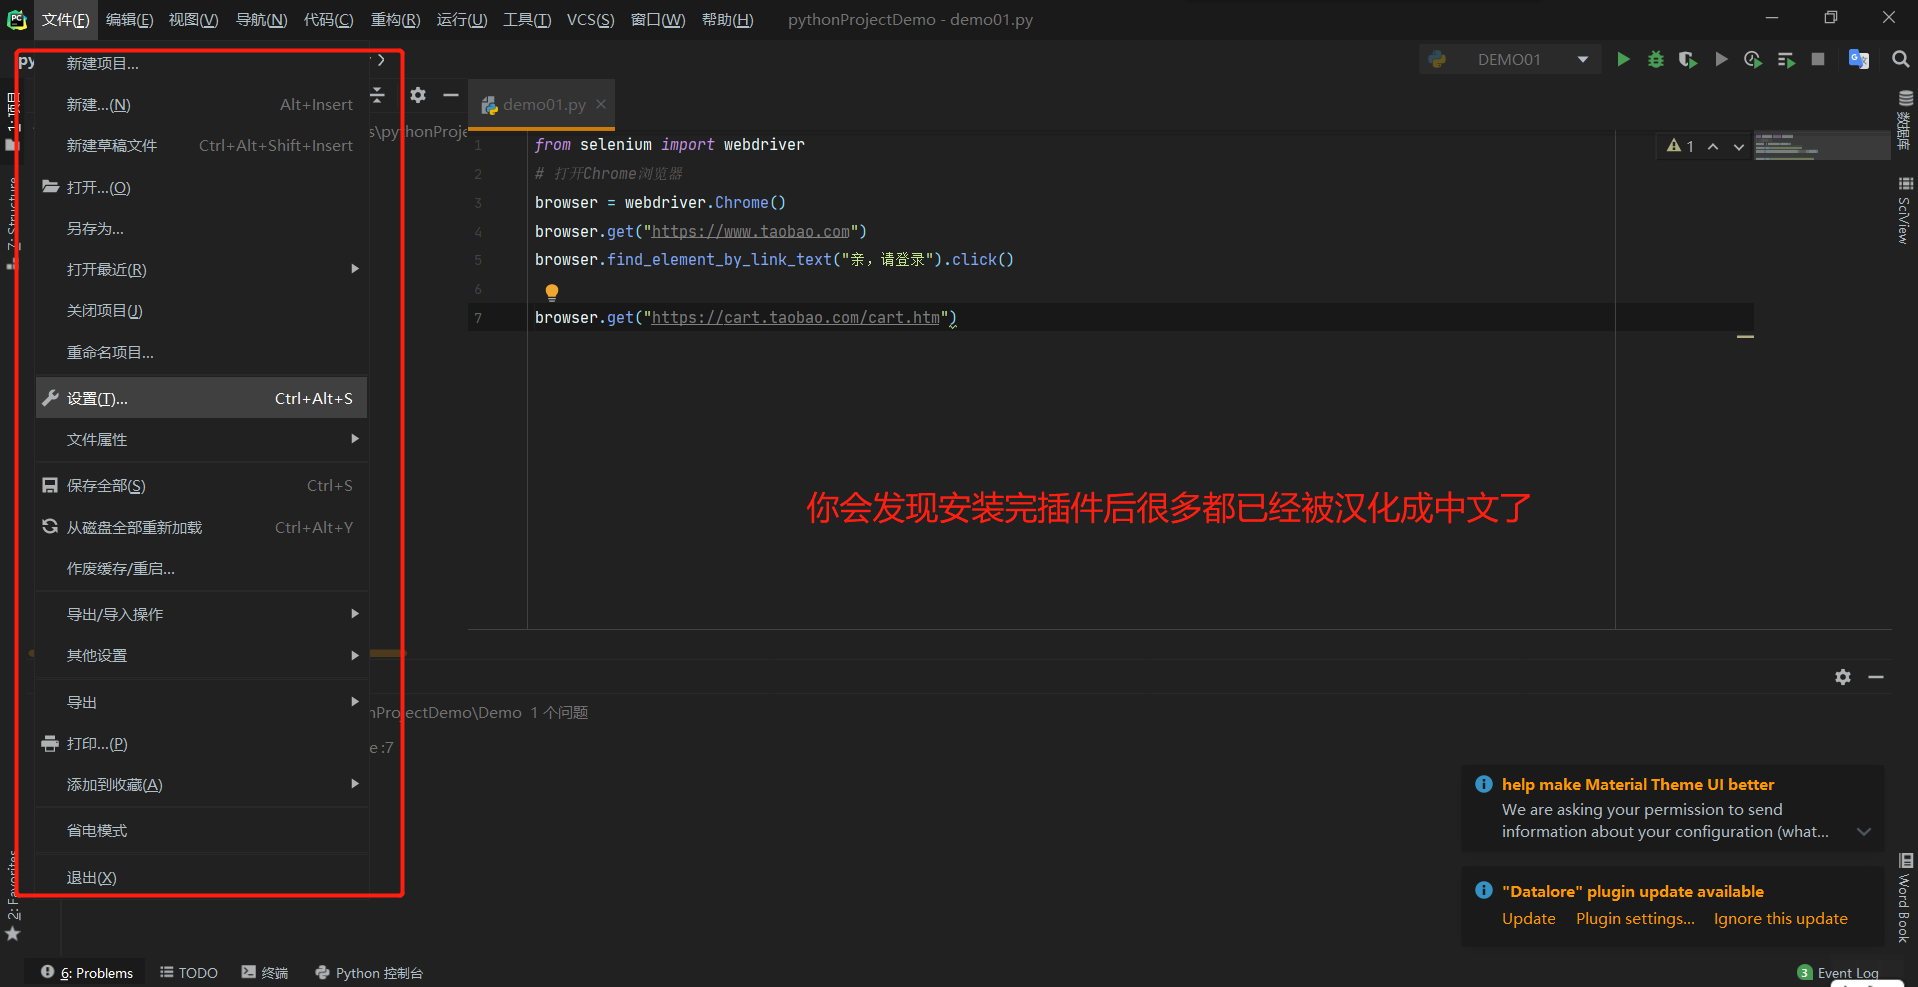This screenshot has height=987, width=1918.
Task: Go to previous highlighted problem arrow
Action: tap(1713, 146)
